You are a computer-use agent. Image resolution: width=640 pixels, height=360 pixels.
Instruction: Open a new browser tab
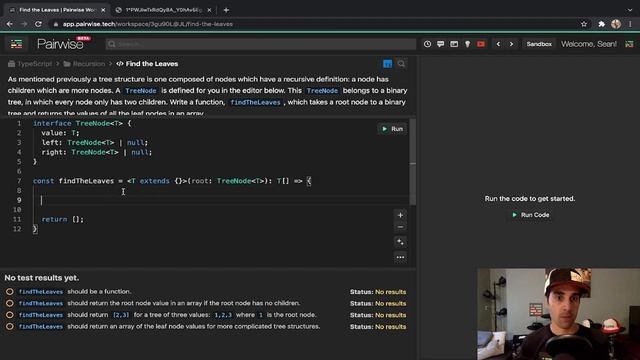point(226,10)
